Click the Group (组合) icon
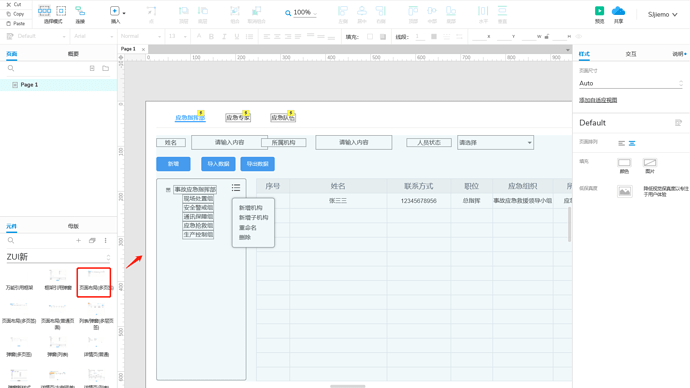Screen dimensions: 690x388 (x=235, y=11)
